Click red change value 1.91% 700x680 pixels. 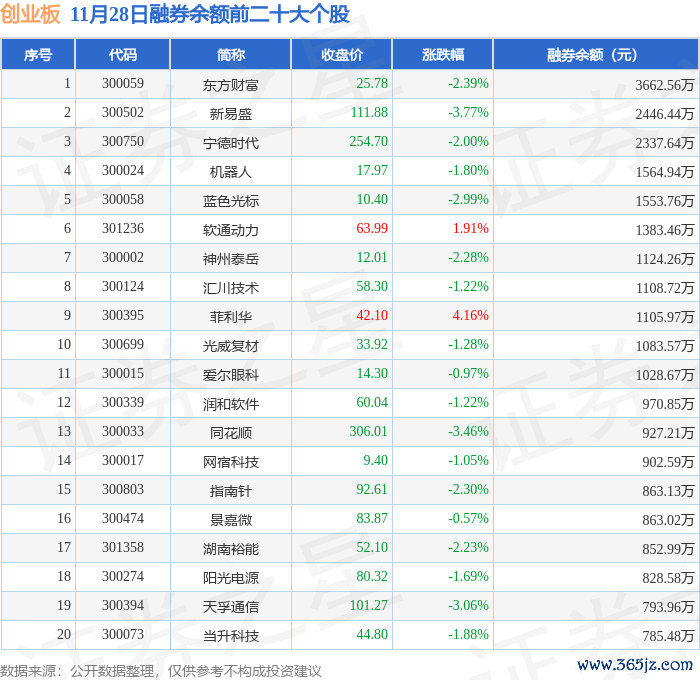(x=471, y=228)
